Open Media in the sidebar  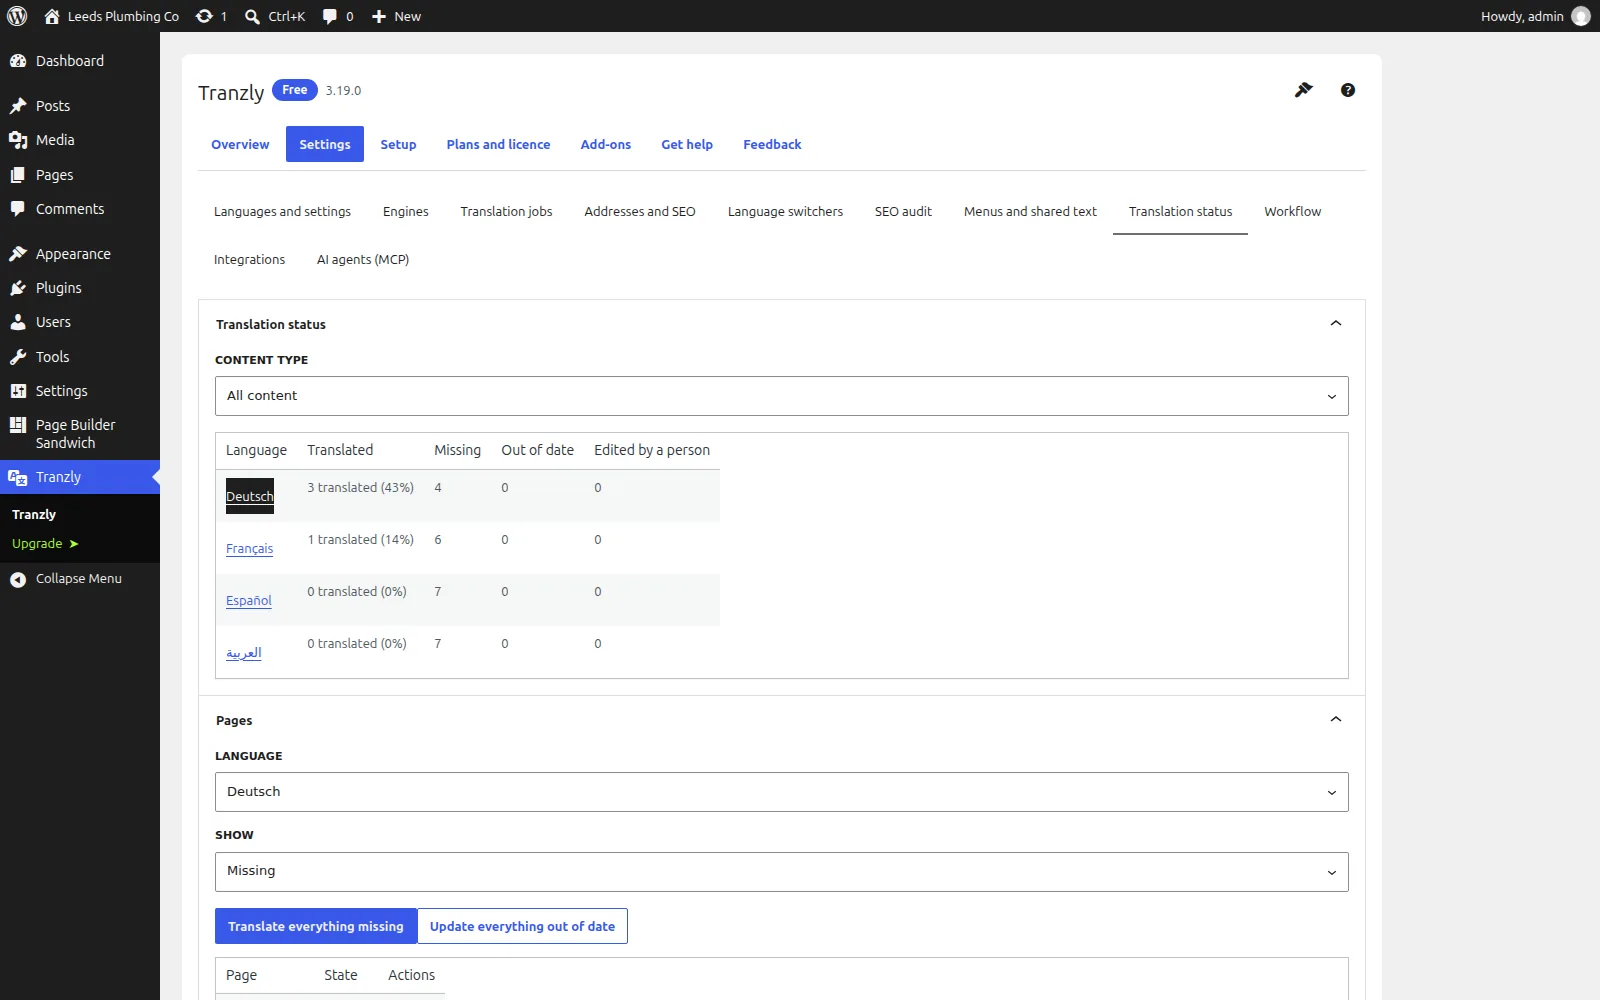click(x=80, y=140)
